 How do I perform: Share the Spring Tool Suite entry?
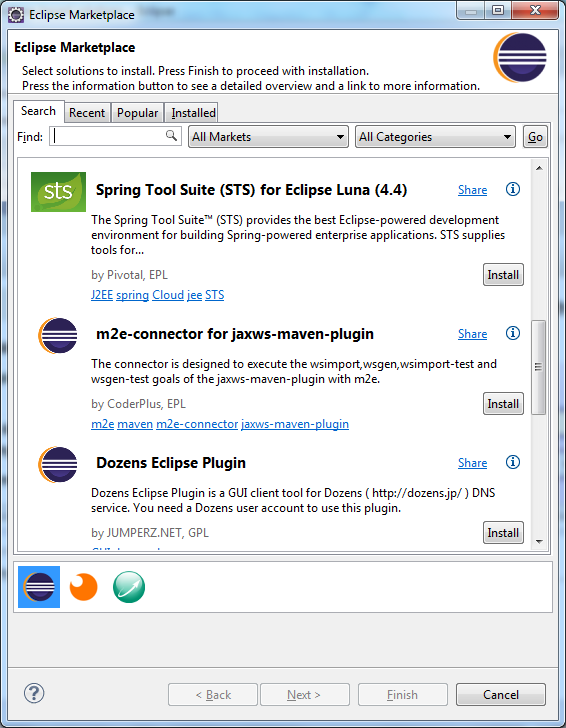(x=473, y=190)
